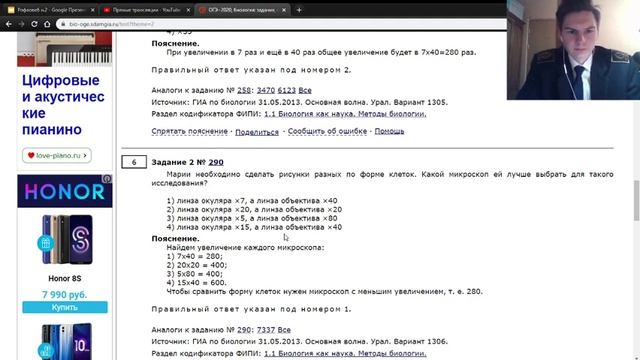Open analog task 3470

tap(266, 90)
